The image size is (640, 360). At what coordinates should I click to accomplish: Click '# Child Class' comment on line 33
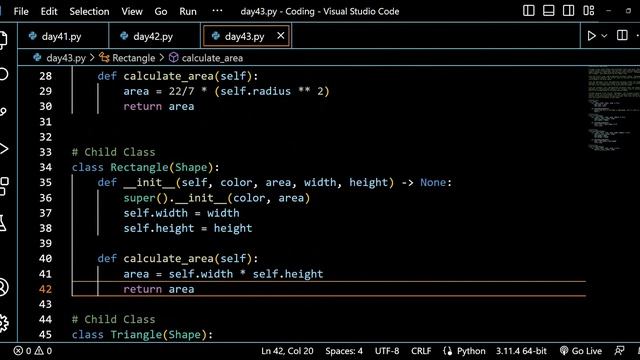click(113, 152)
